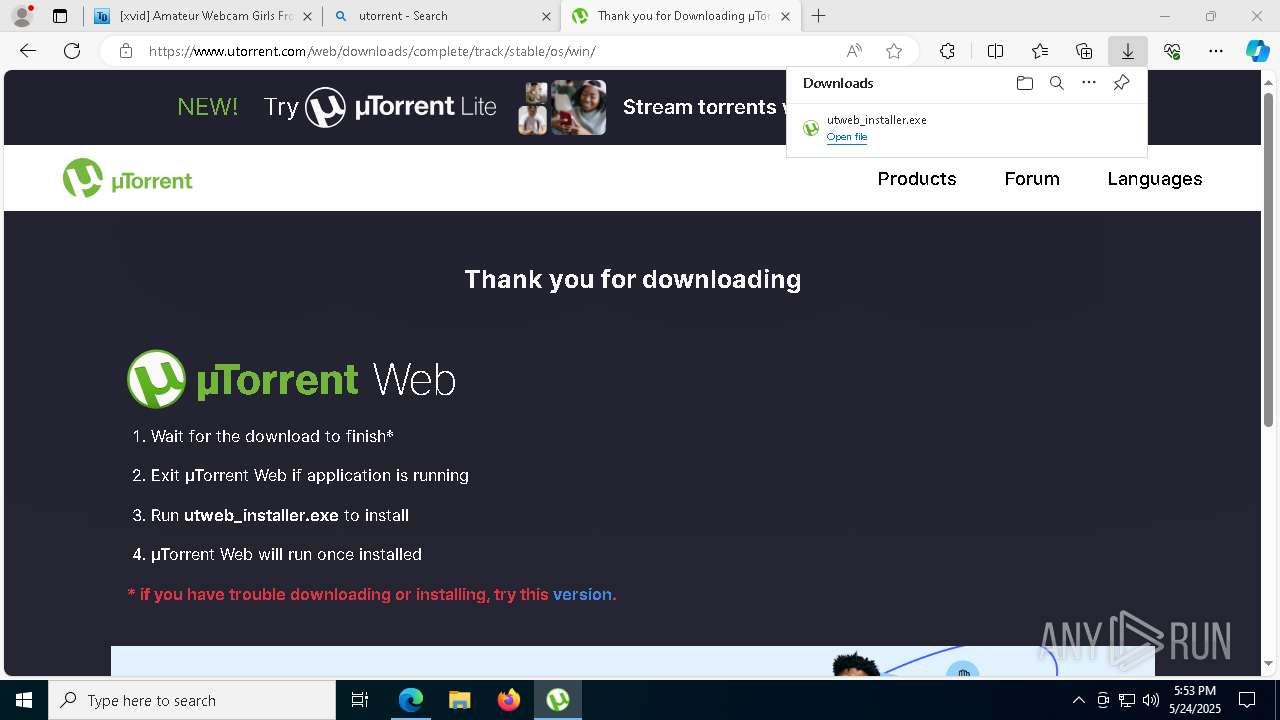Launch Firefox from the taskbar
The image size is (1280, 720).
click(x=509, y=700)
